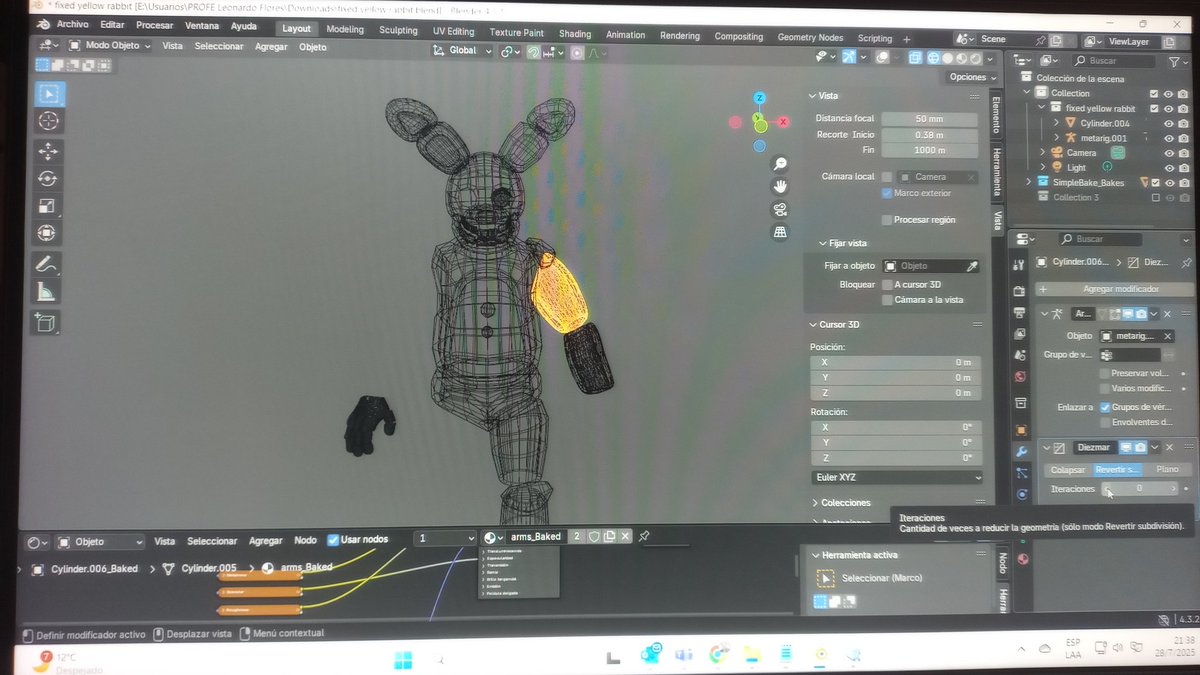Open the Archivo menu
Screen dimensions: 1200x675
point(72,24)
